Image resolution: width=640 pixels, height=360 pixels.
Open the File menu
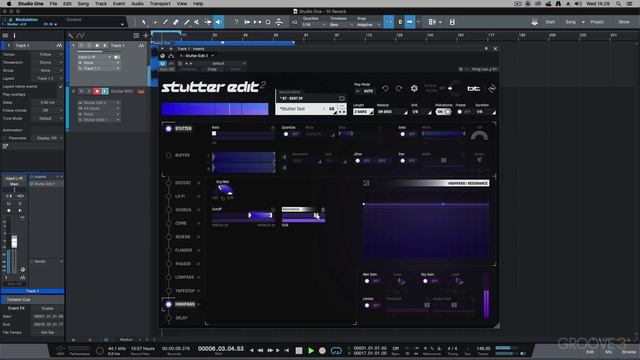[53, 4]
